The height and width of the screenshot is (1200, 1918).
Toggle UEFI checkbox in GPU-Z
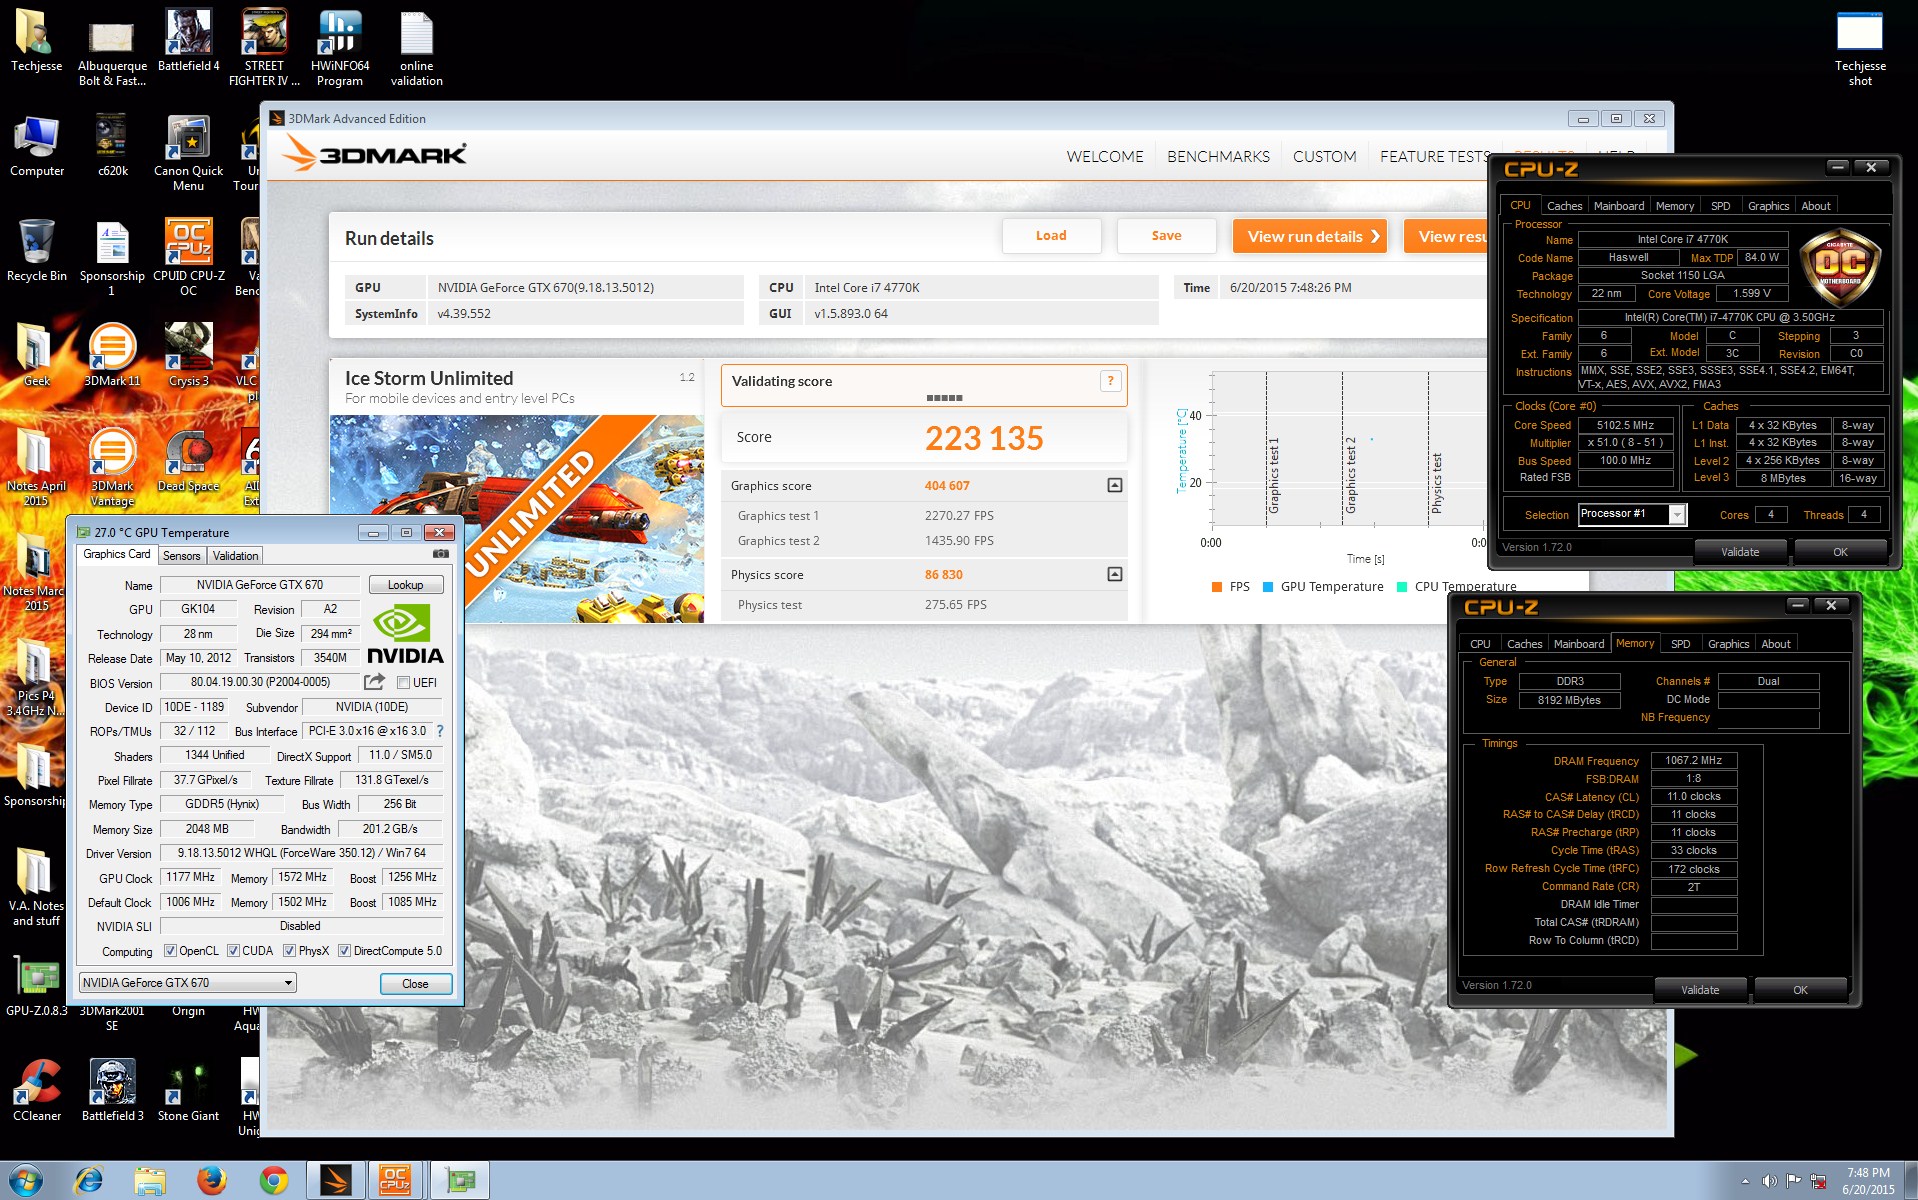pos(403,683)
